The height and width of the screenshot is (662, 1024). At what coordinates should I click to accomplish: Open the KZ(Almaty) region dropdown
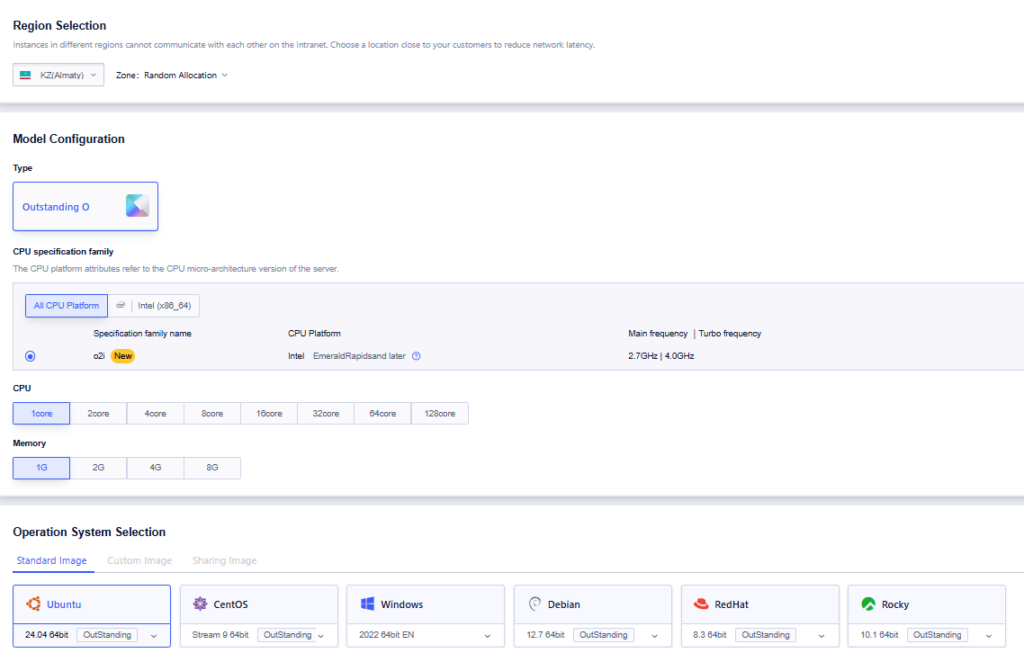[x=58, y=75]
